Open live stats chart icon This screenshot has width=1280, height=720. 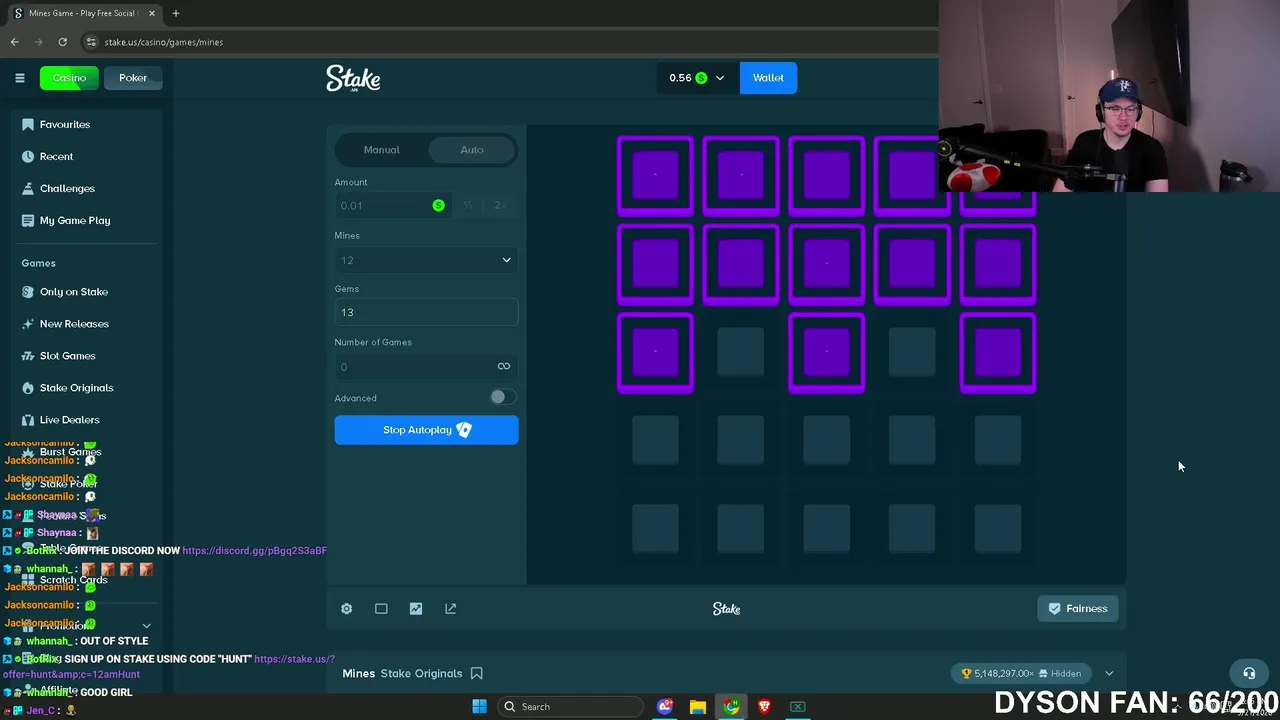point(416,609)
